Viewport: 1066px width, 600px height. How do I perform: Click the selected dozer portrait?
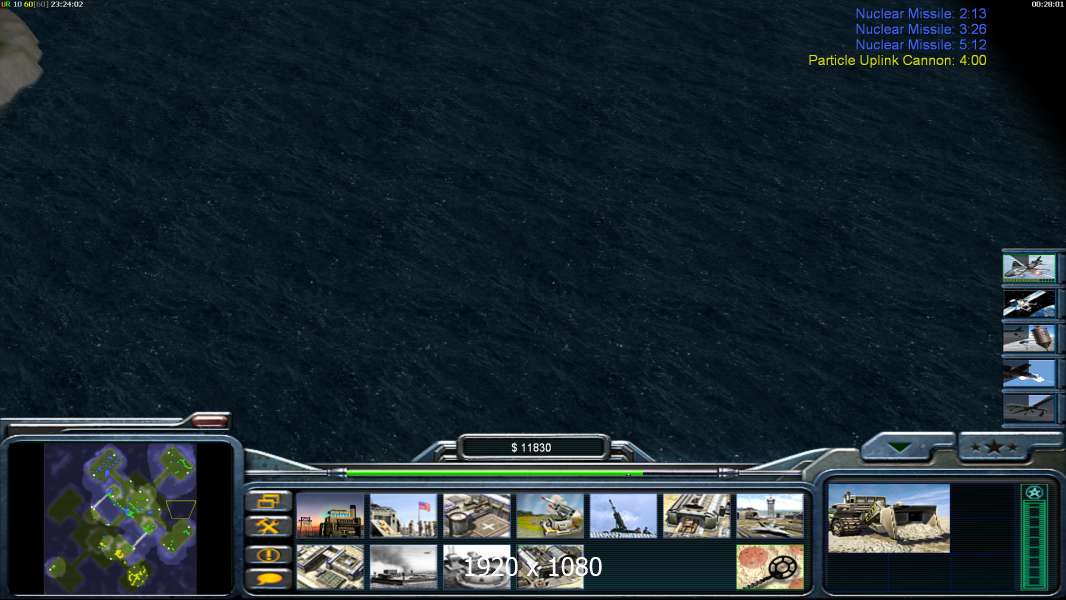889,518
